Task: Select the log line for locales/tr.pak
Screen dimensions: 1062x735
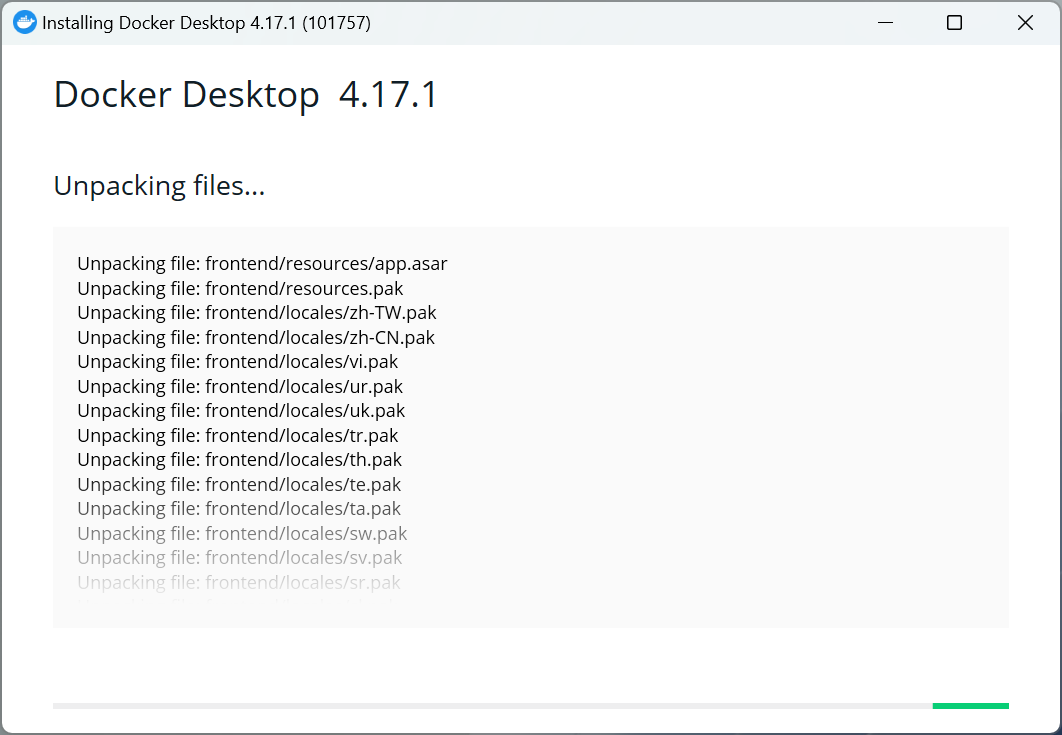Action: pyautogui.click(x=238, y=435)
